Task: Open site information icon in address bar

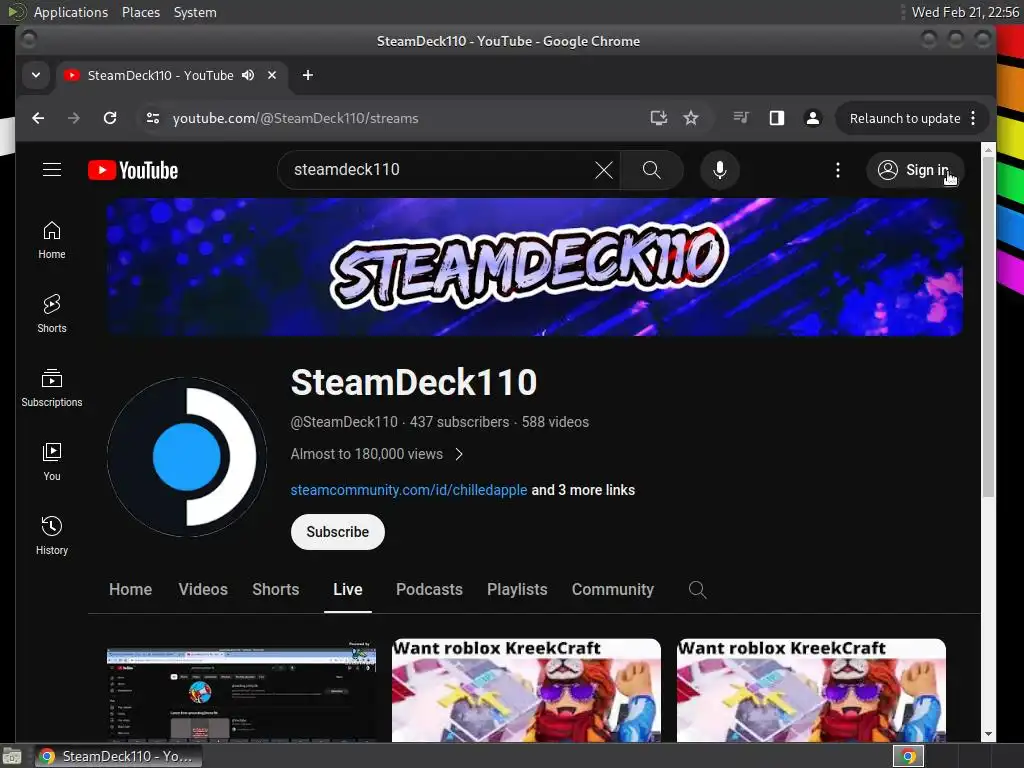Action: pos(153,118)
